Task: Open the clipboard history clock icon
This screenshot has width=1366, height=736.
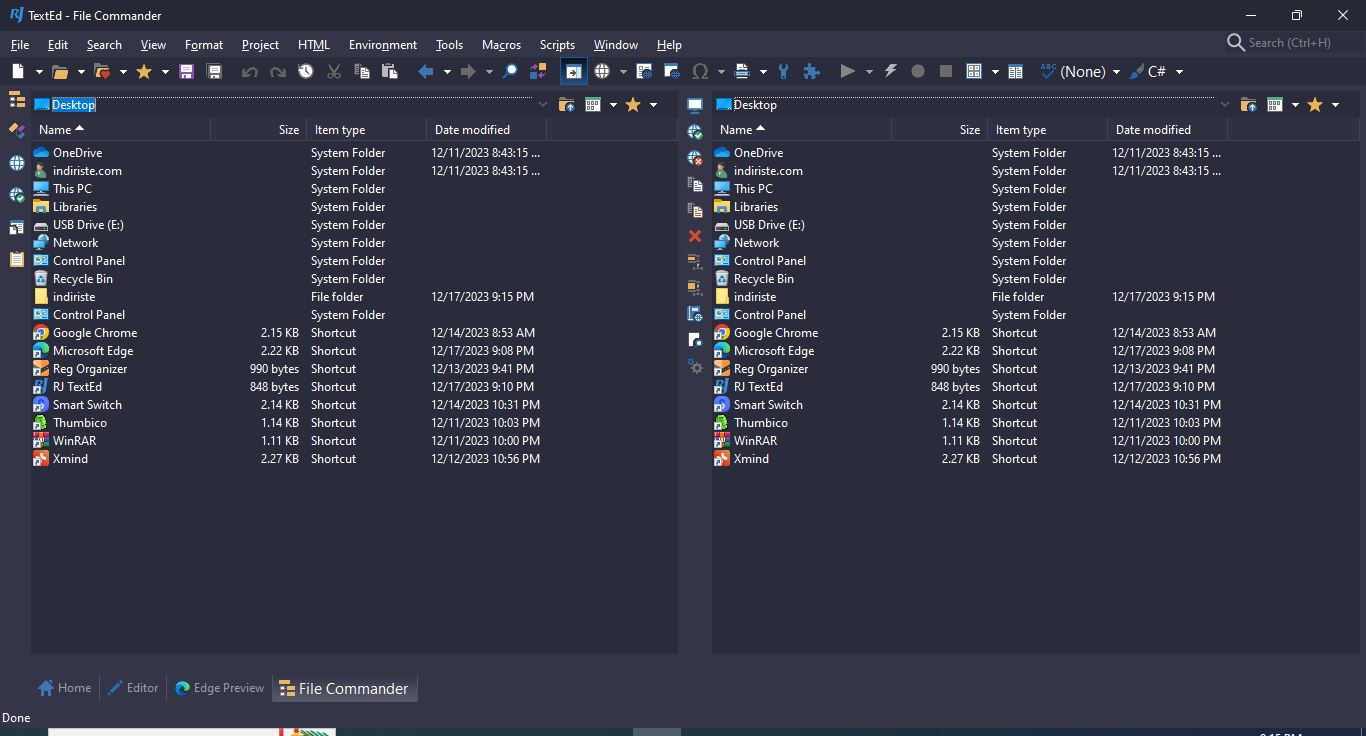Action: pos(306,72)
